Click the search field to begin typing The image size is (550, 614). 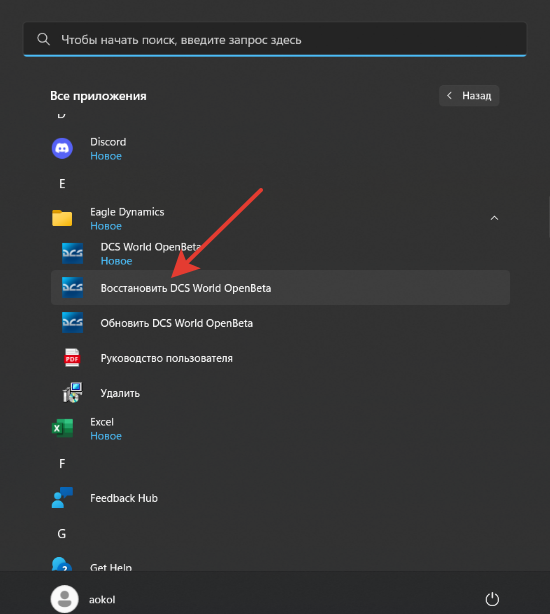pos(275,39)
